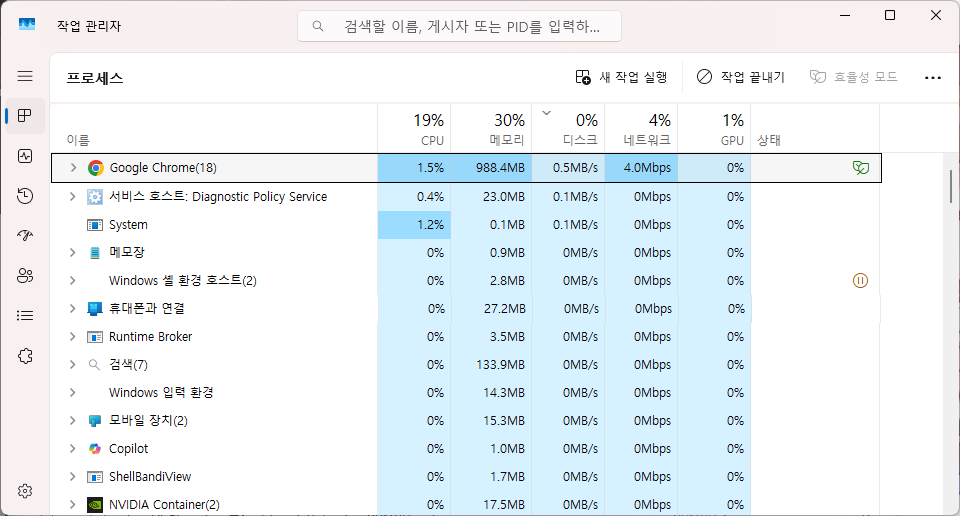The height and width of the screenshot is (516, 960).
Task: Sort by the 메모리 column header
Action: coord(491,128)
